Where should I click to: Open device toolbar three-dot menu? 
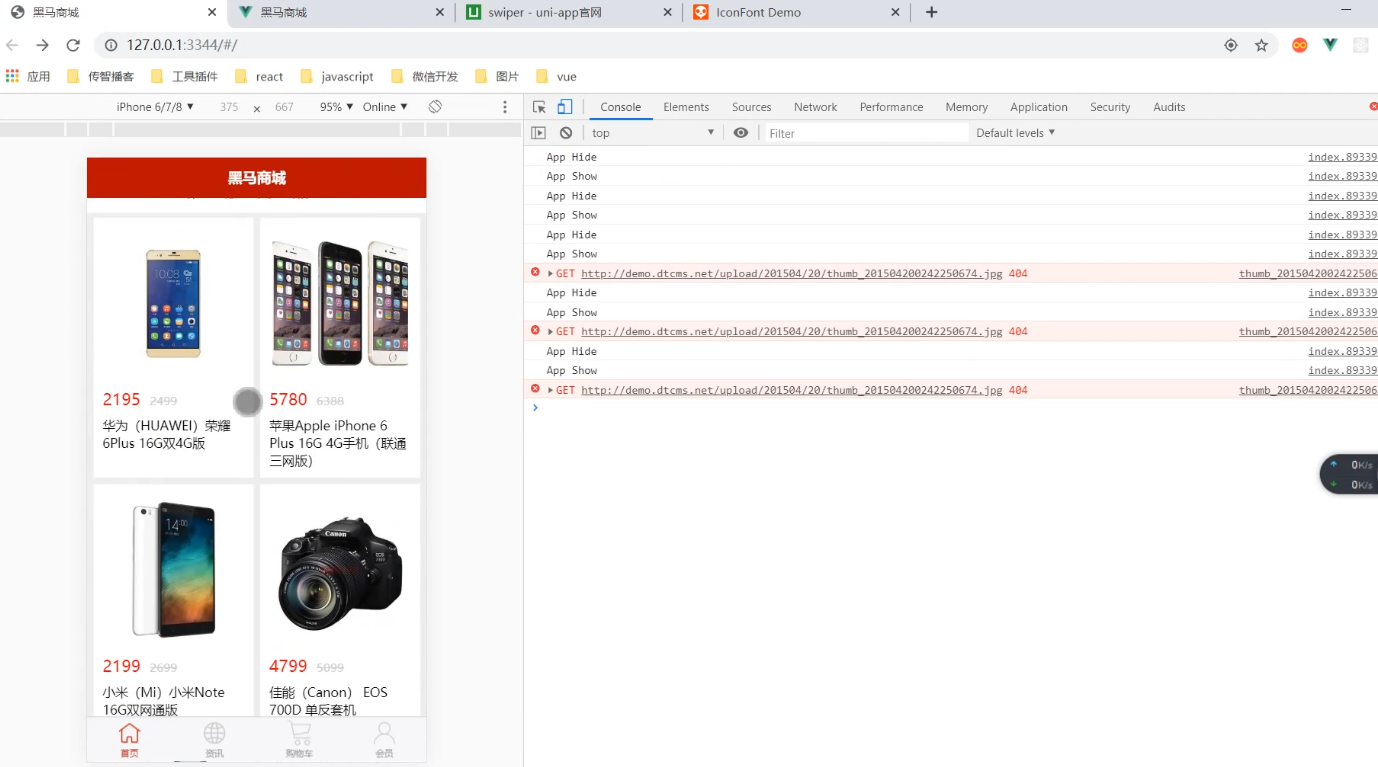coord(505,107)
